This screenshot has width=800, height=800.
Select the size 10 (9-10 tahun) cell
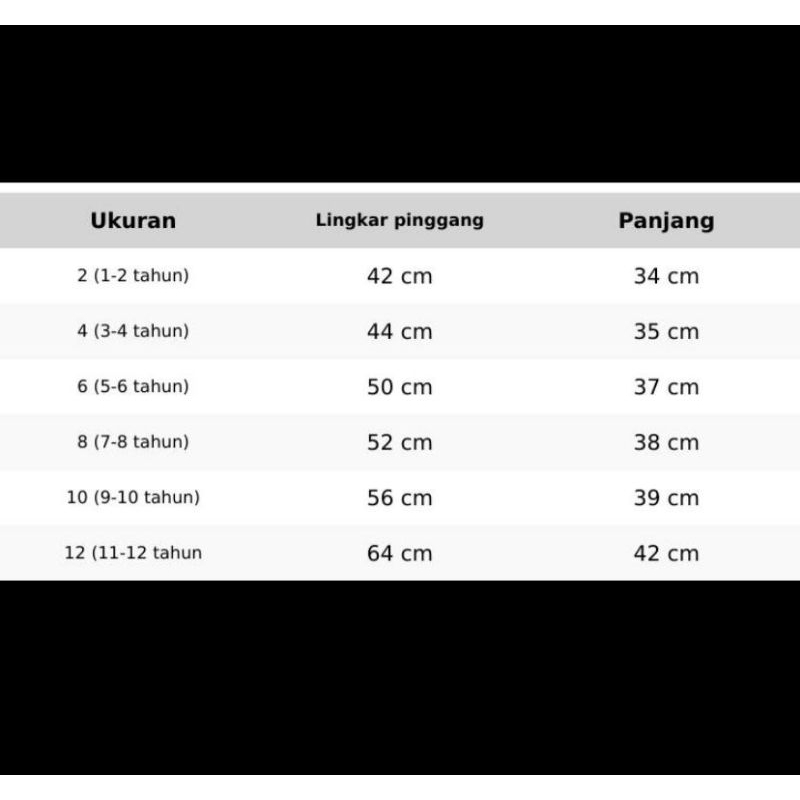coord(133,497)
